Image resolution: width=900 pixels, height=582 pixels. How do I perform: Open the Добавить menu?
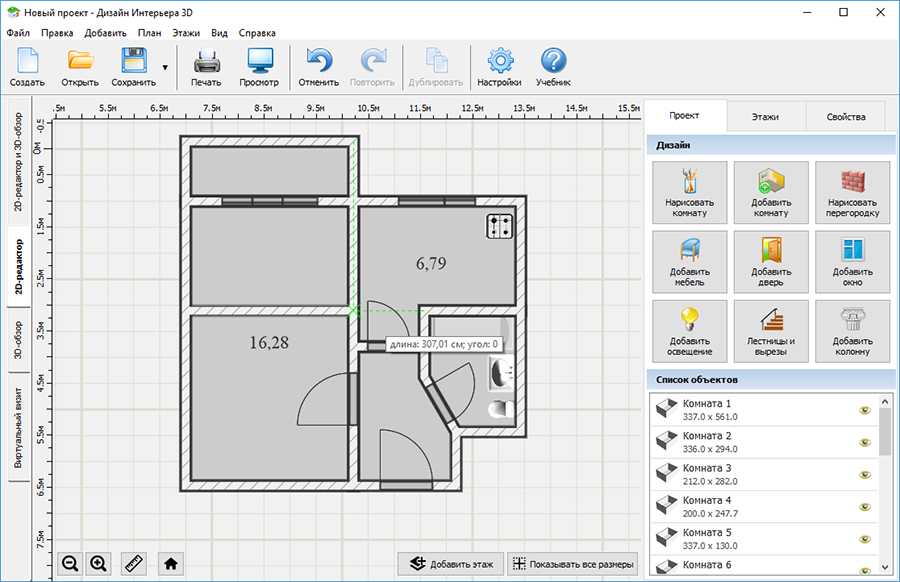point(106,33)
